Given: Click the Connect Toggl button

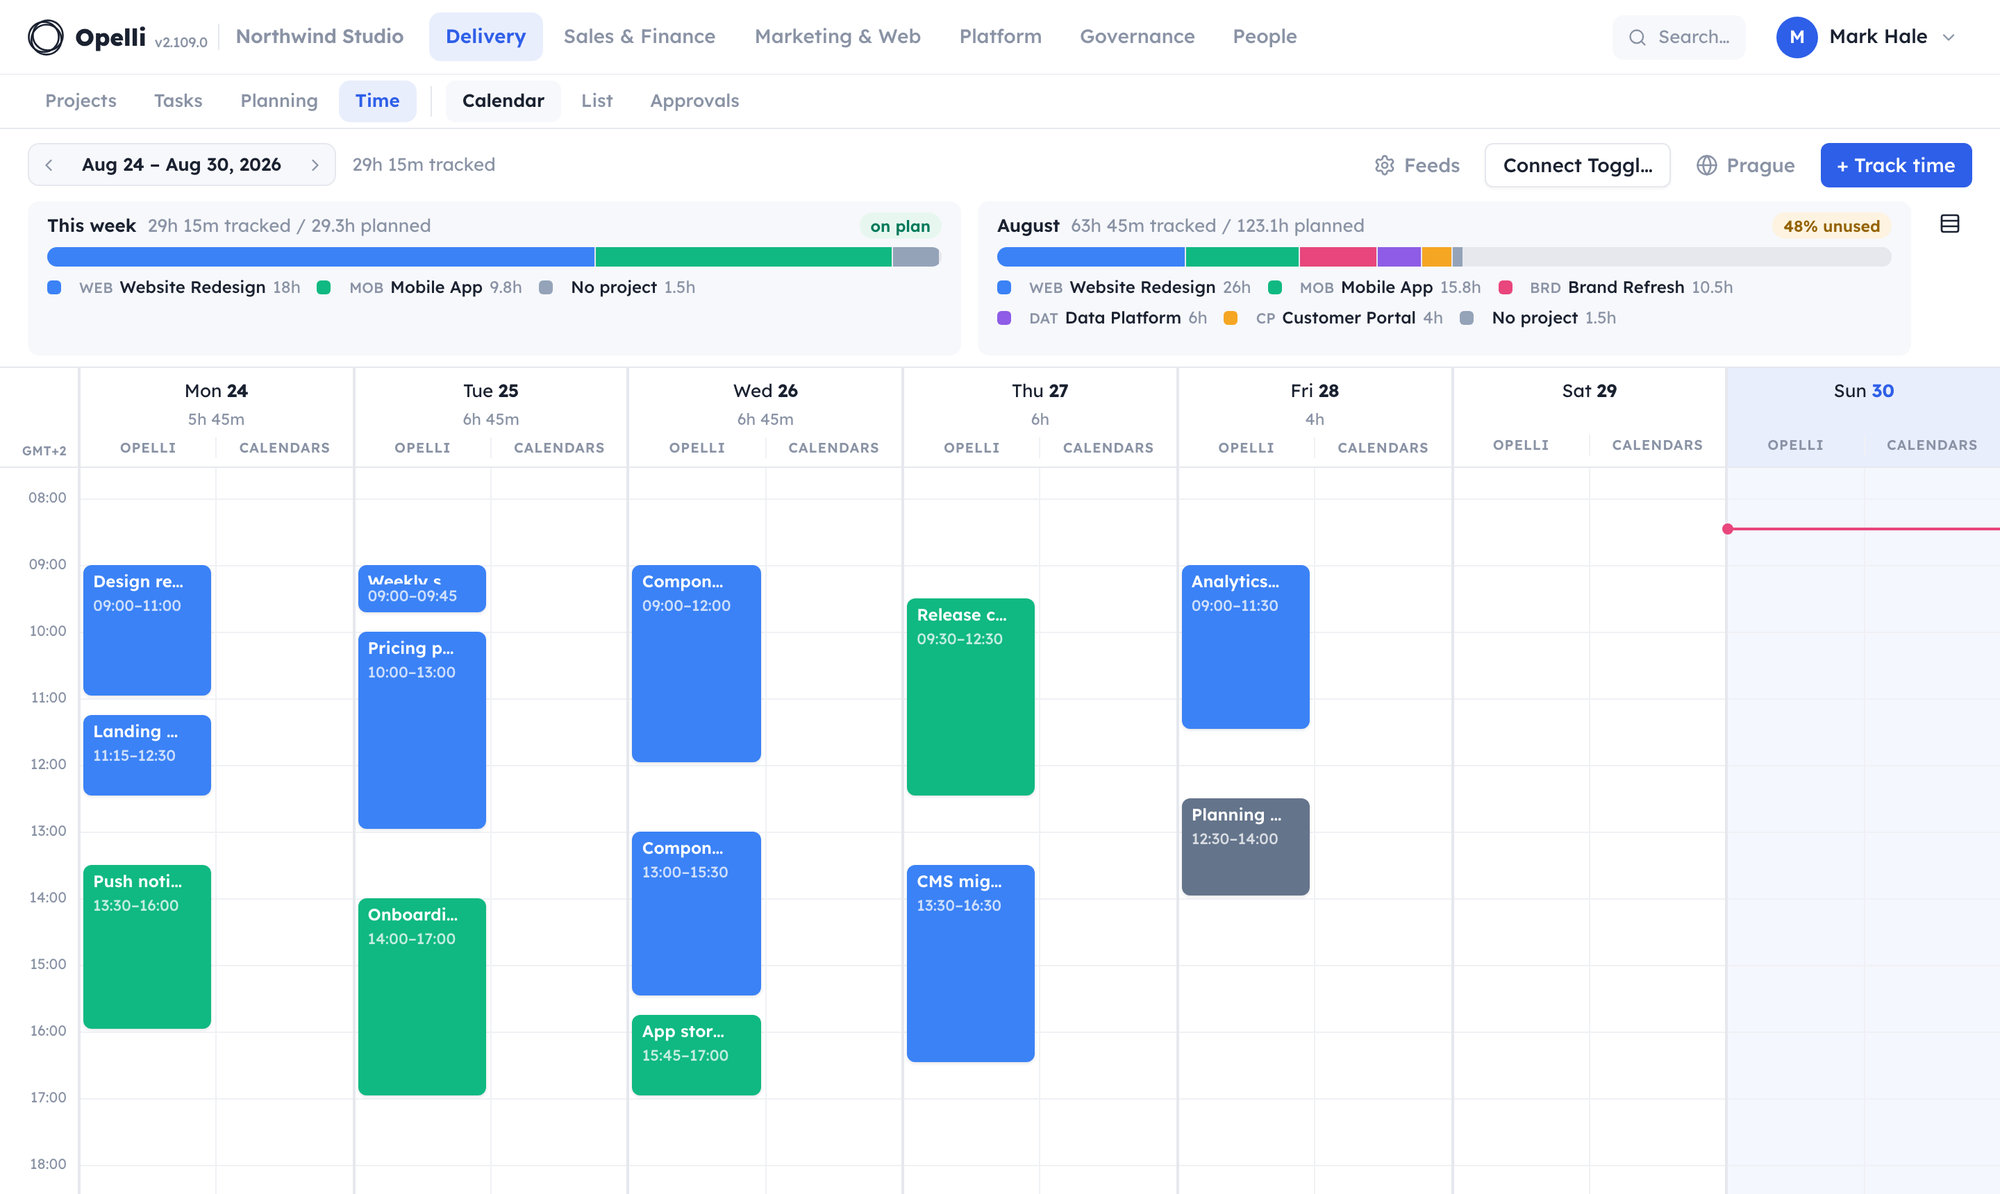Looking at the screenshot, I should tap(1577, 165).
